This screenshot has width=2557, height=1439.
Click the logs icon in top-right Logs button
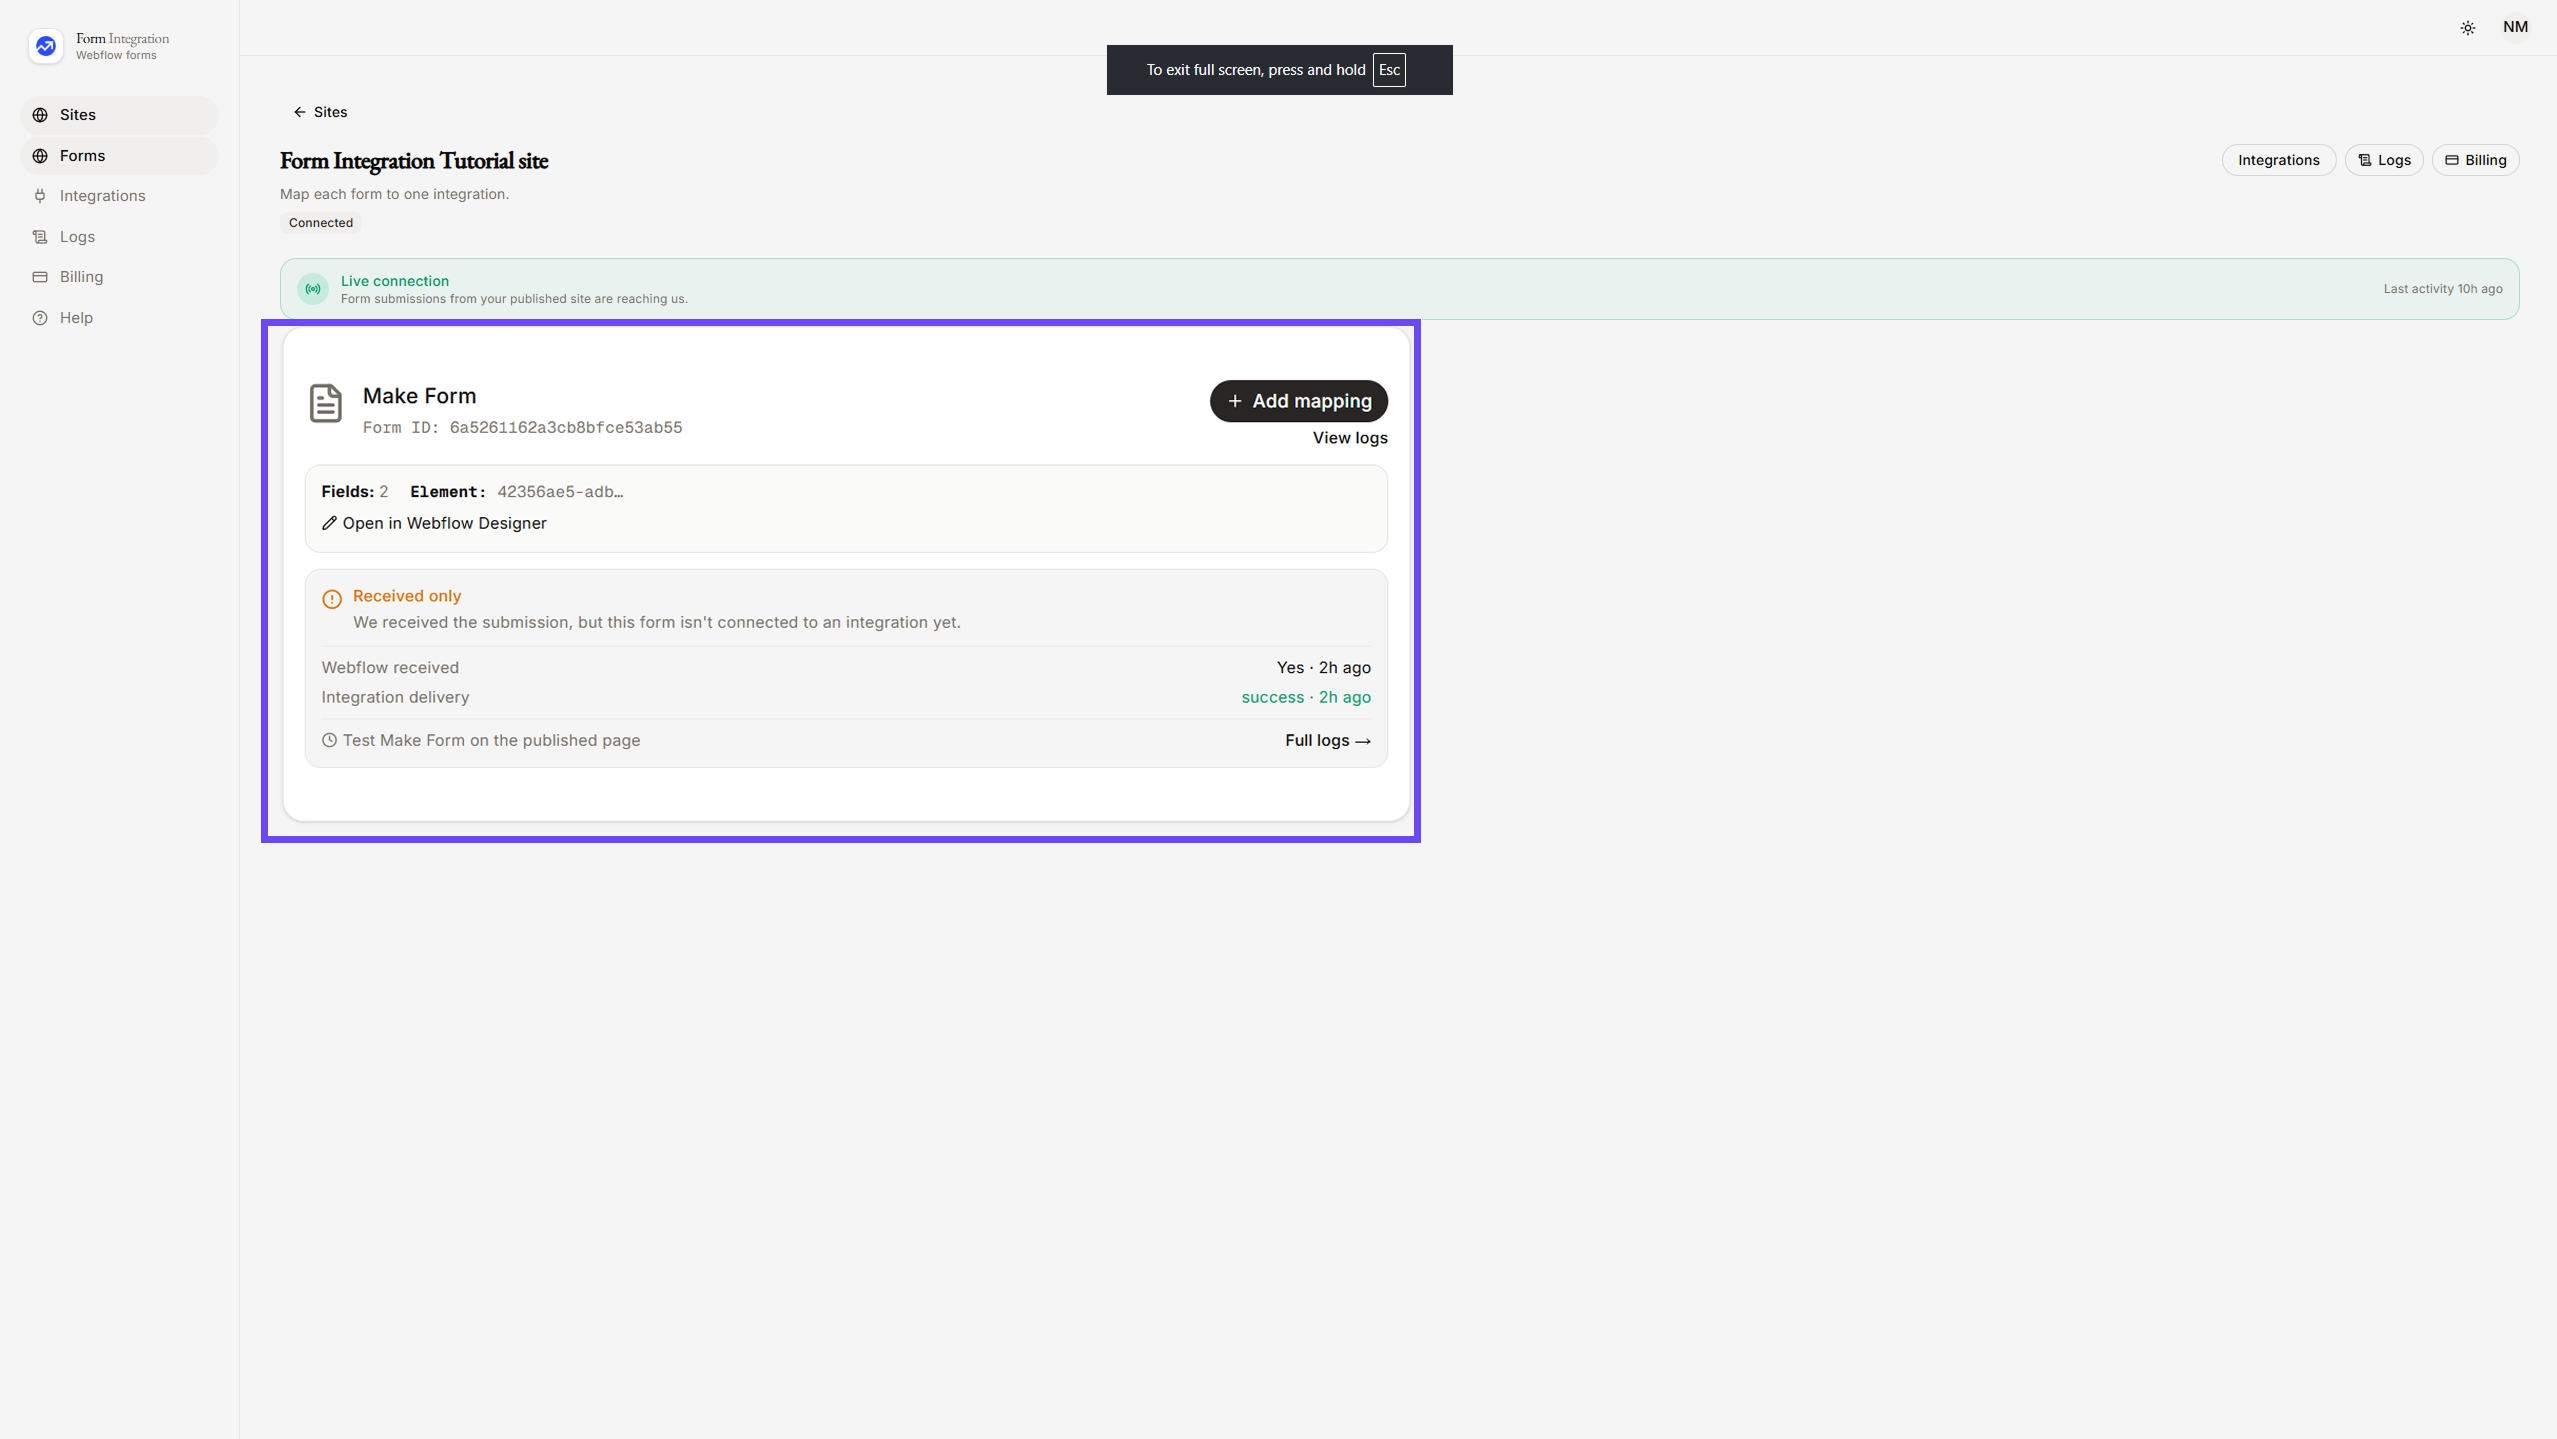pyautogui.click(x=2365, y=160)
